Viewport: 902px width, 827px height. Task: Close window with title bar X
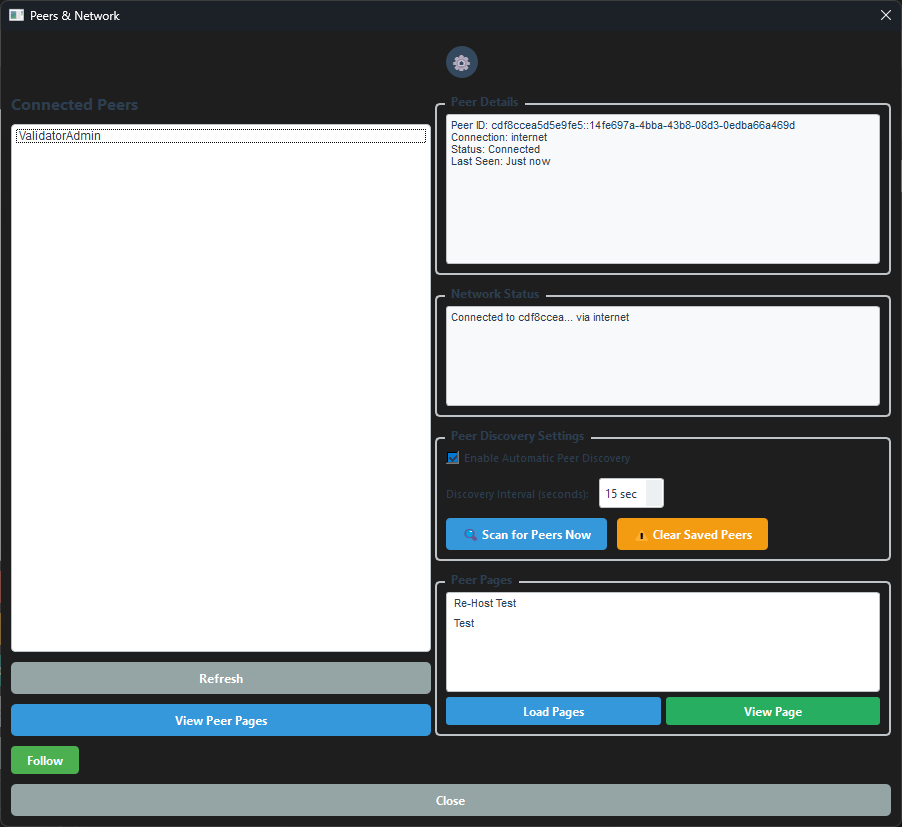[886, 16]
